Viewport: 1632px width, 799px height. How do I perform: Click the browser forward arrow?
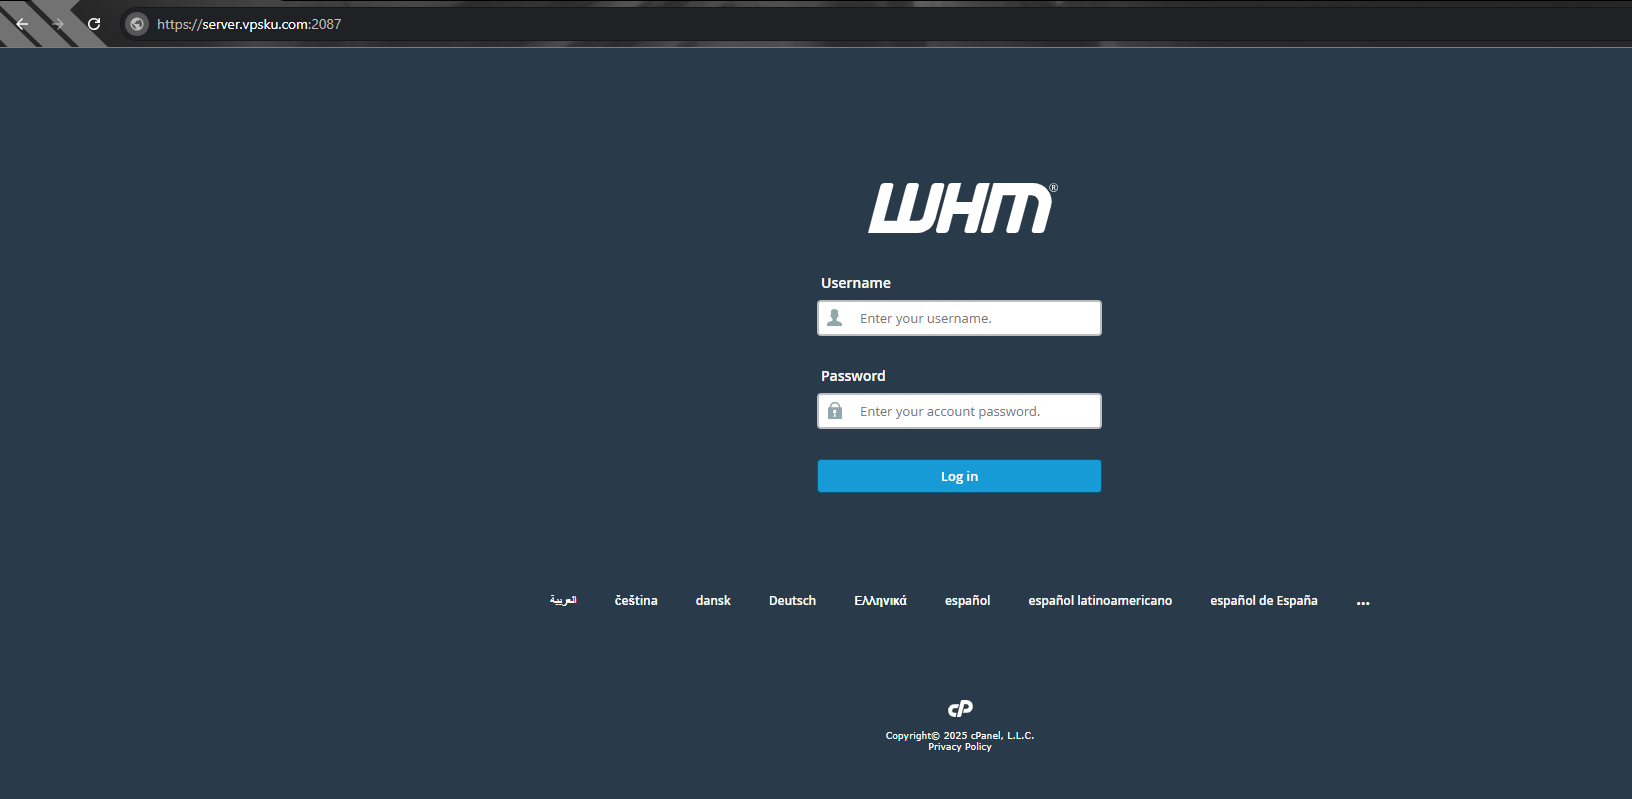pos(58,24)
